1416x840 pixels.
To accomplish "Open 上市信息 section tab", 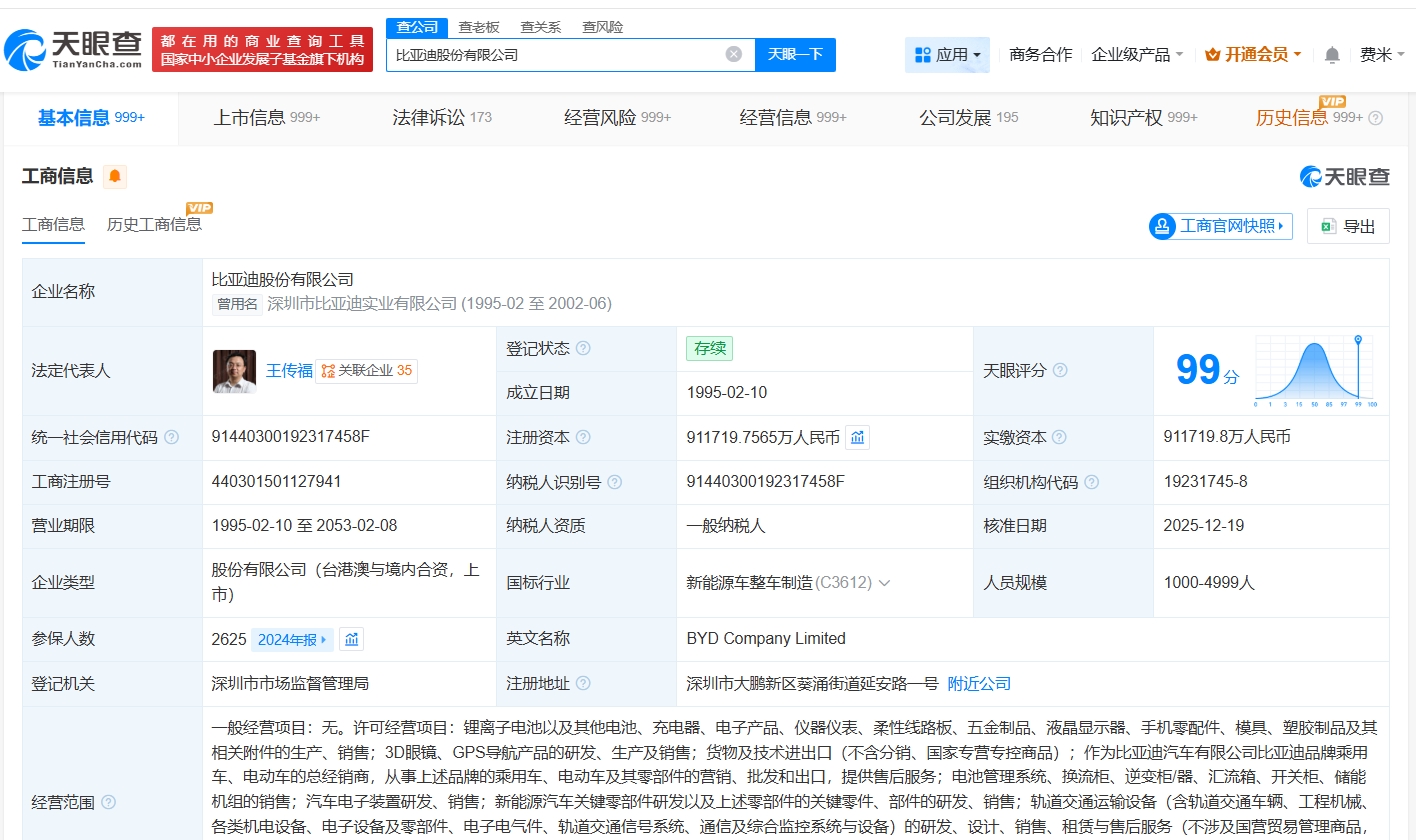I will (266, 118).
